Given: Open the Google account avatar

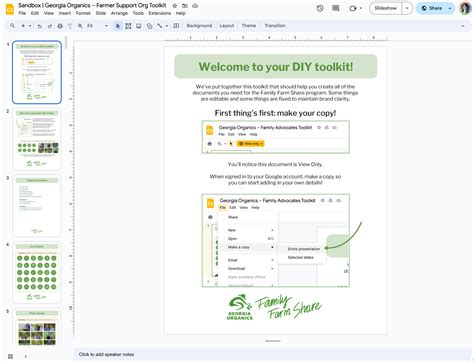Looking at the screenshot, I should [465, 8].
